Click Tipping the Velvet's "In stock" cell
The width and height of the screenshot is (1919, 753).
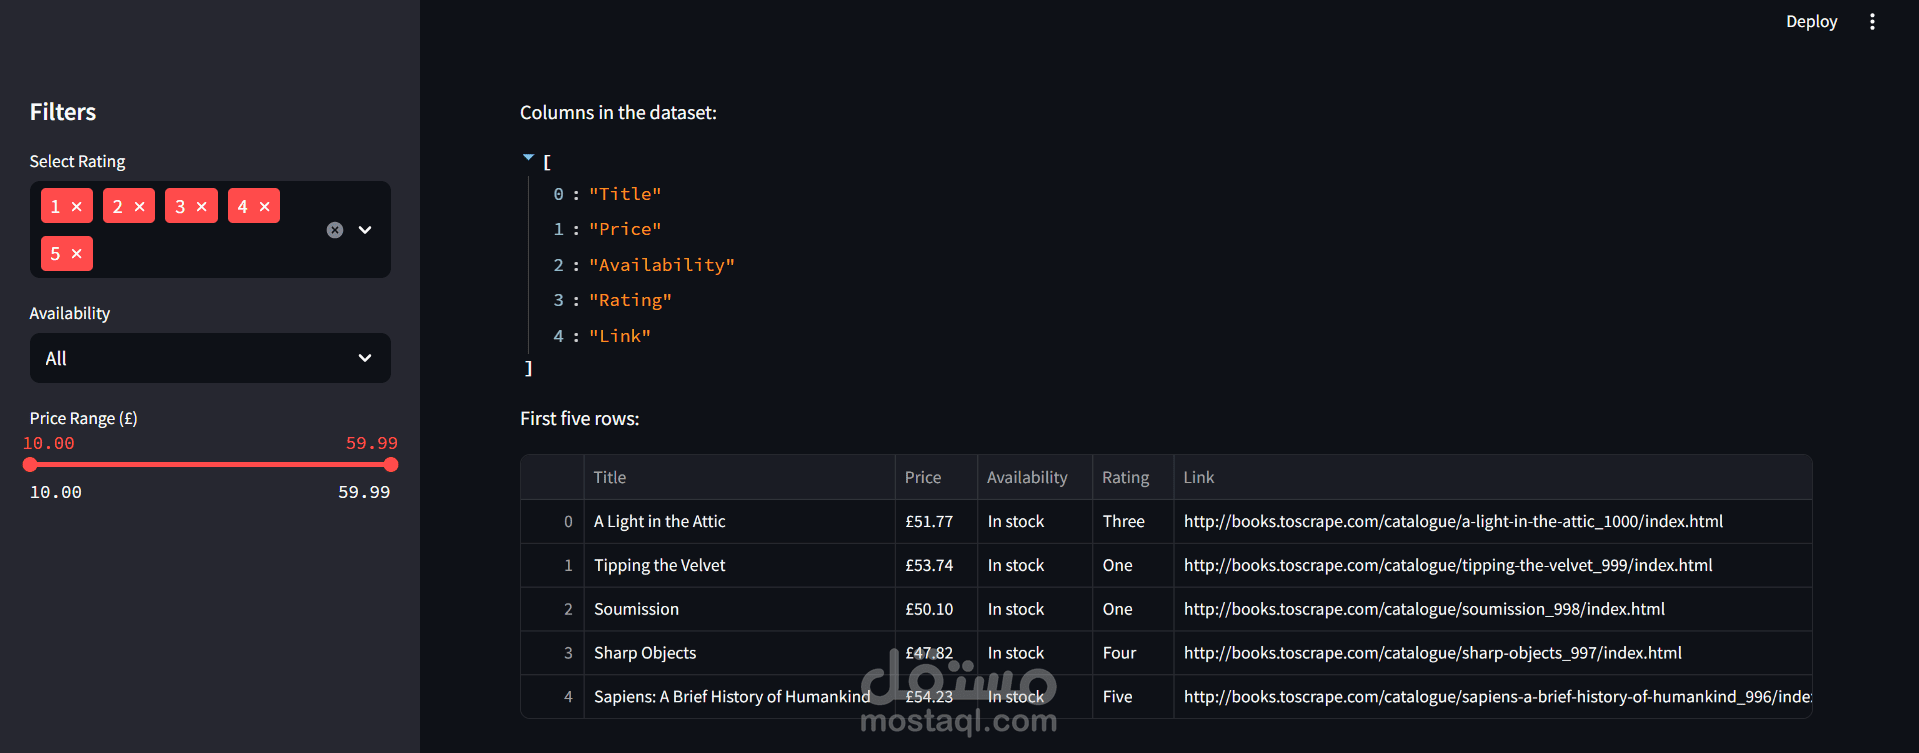[1035, 565]
